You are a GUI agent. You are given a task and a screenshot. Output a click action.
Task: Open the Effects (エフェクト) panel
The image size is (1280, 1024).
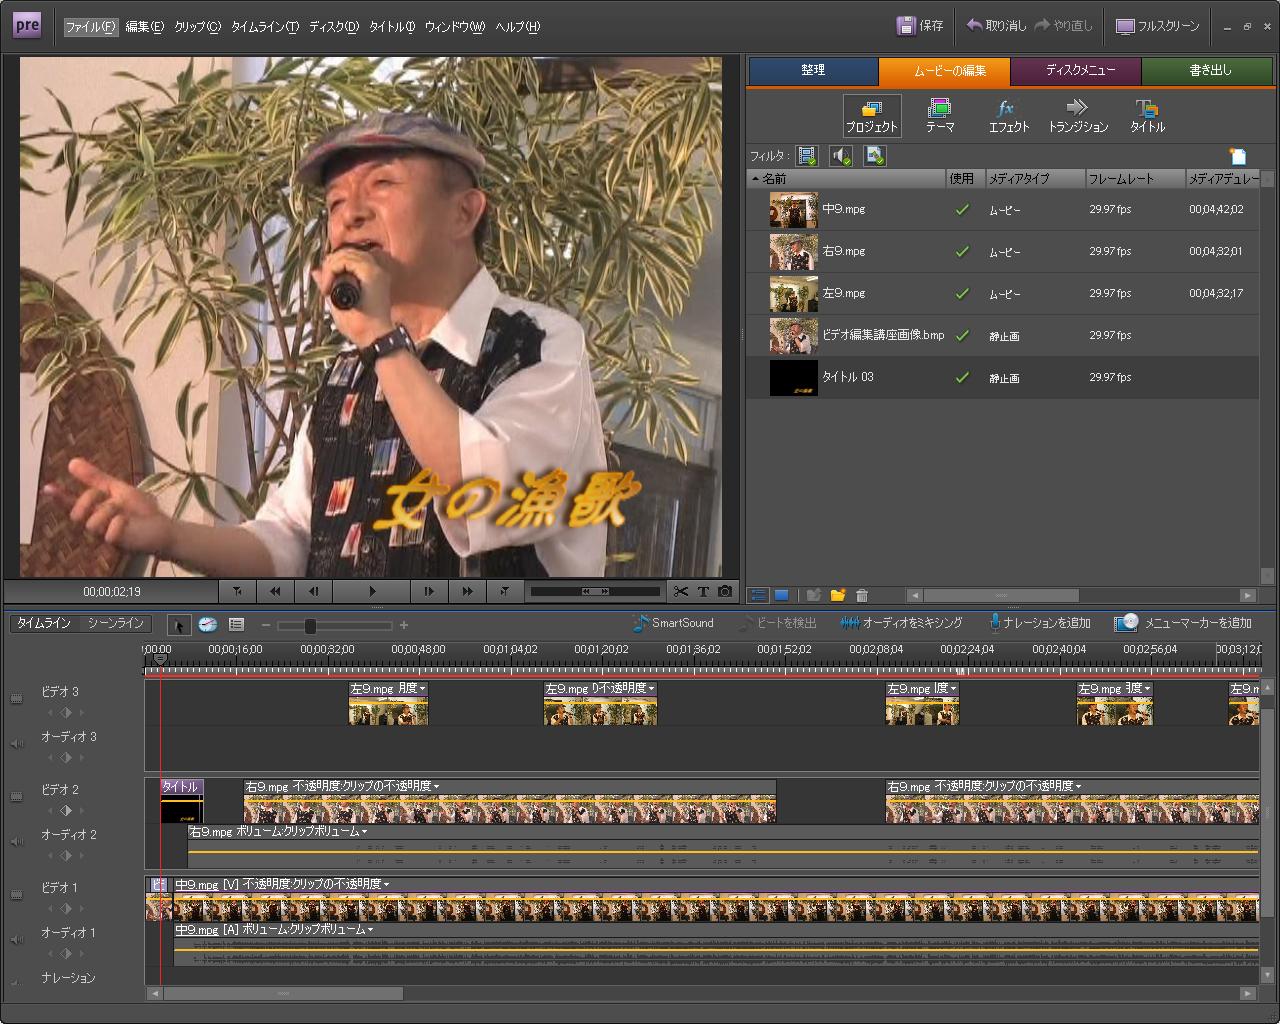click(1008, 116)
